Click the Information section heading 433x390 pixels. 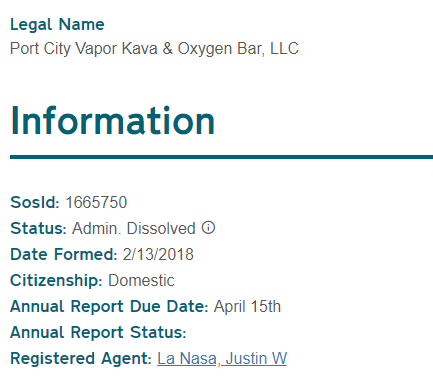coord(113,120)
